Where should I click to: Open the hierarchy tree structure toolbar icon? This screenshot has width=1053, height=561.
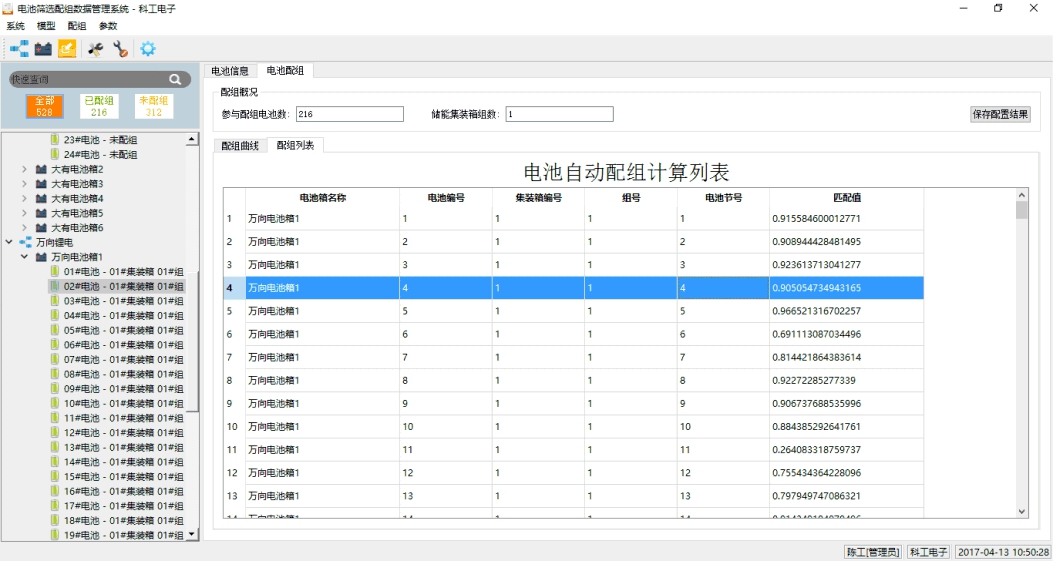point(19,48)
